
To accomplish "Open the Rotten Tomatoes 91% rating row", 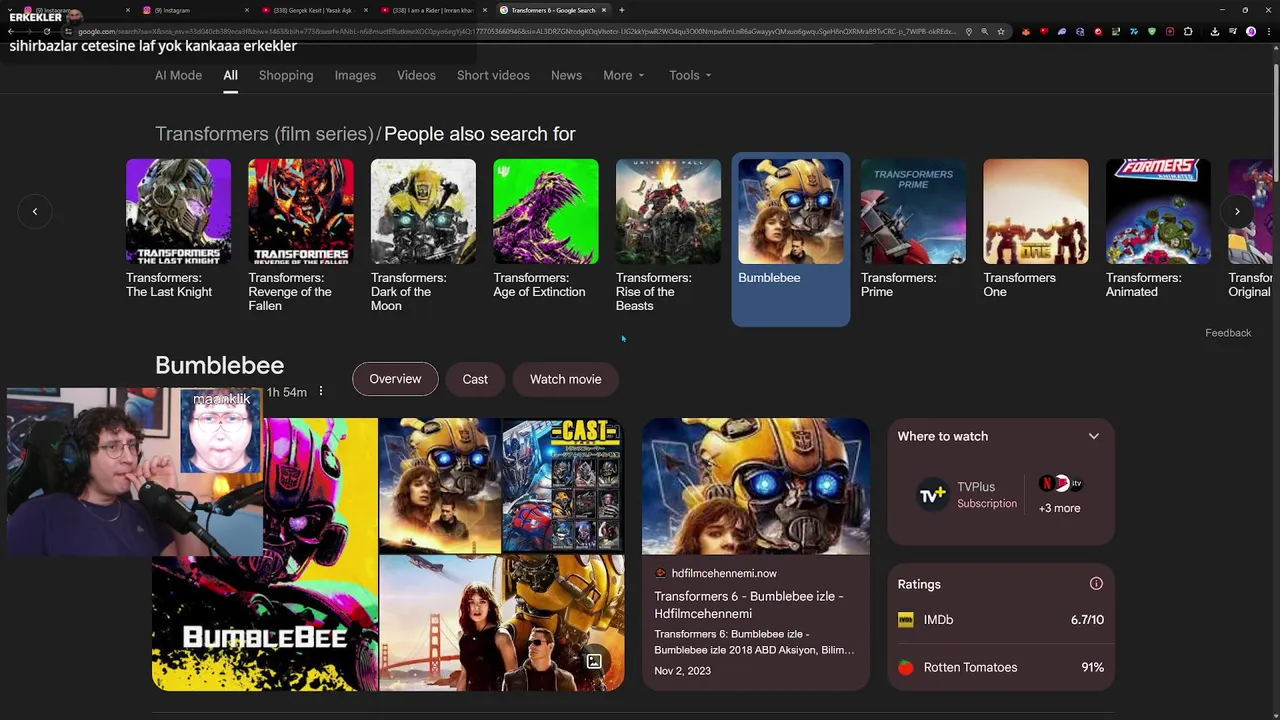I will click(1001, 667).
